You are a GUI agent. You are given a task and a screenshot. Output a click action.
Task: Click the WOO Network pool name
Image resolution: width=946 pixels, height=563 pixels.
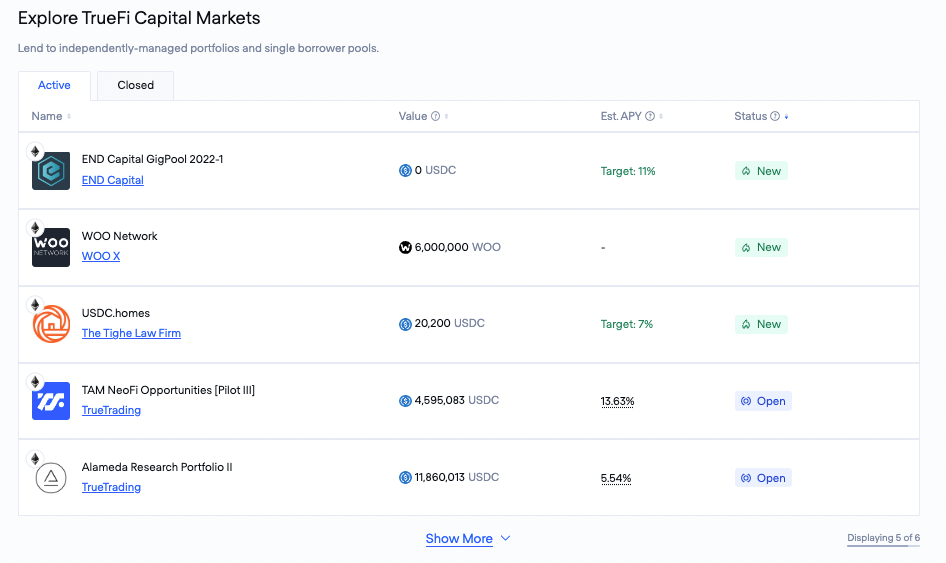click(119, 236)
